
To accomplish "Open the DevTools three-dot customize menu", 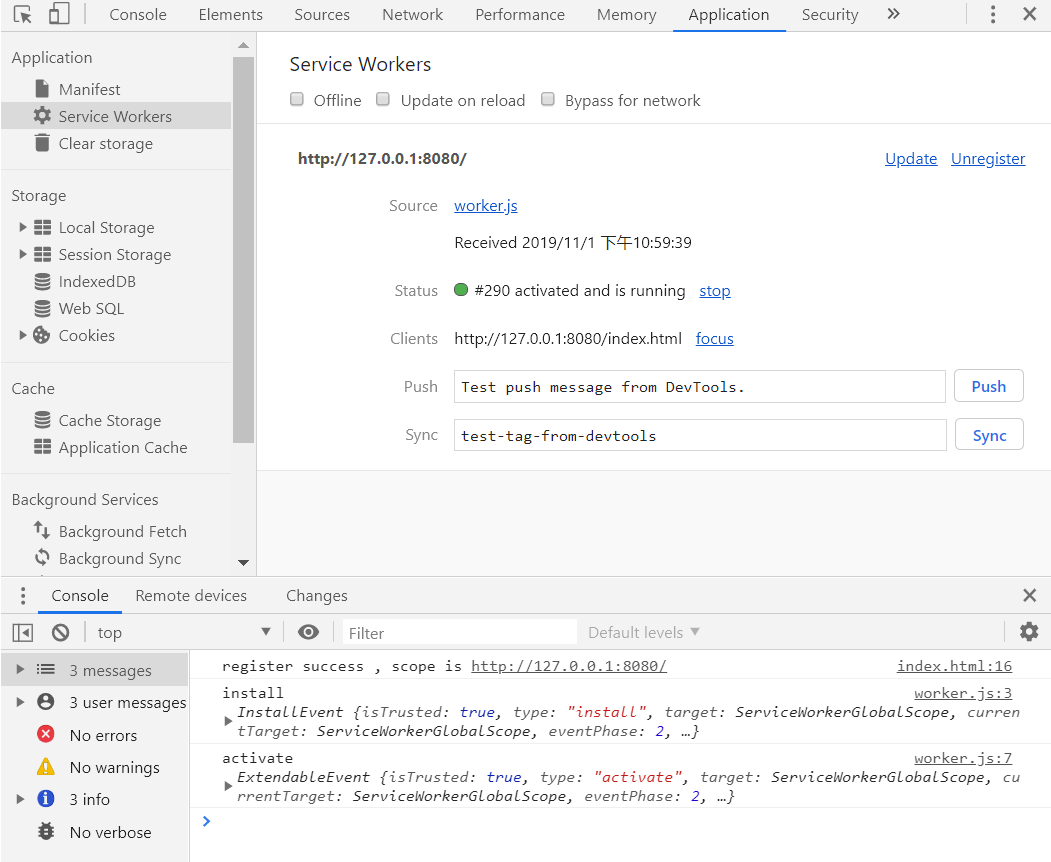I will (993, 14).
